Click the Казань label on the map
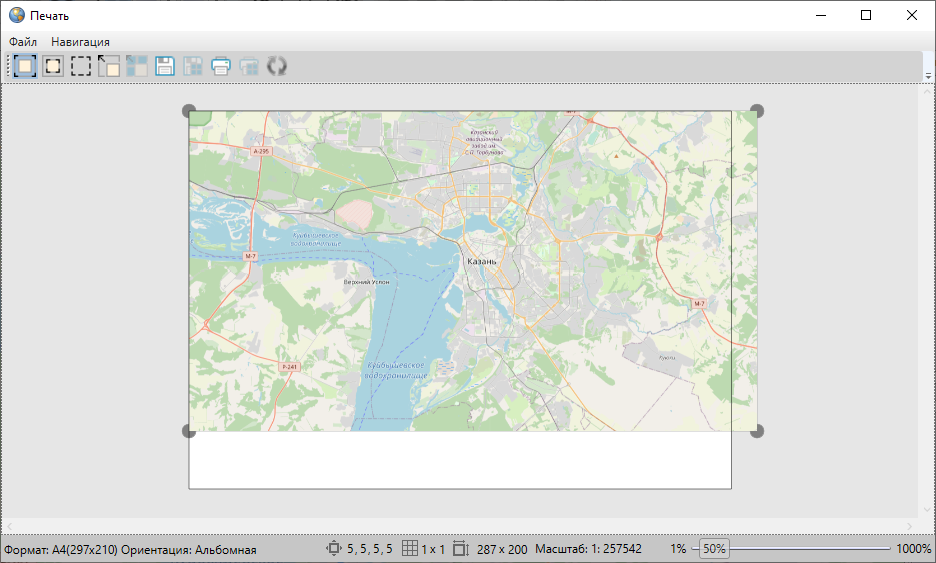Image resolution: width=936 pixels, height=563 pixels. pos(481,261)
